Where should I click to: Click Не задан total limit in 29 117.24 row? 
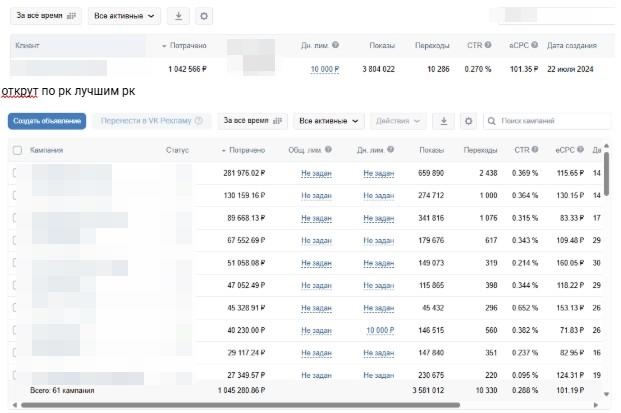316,352
